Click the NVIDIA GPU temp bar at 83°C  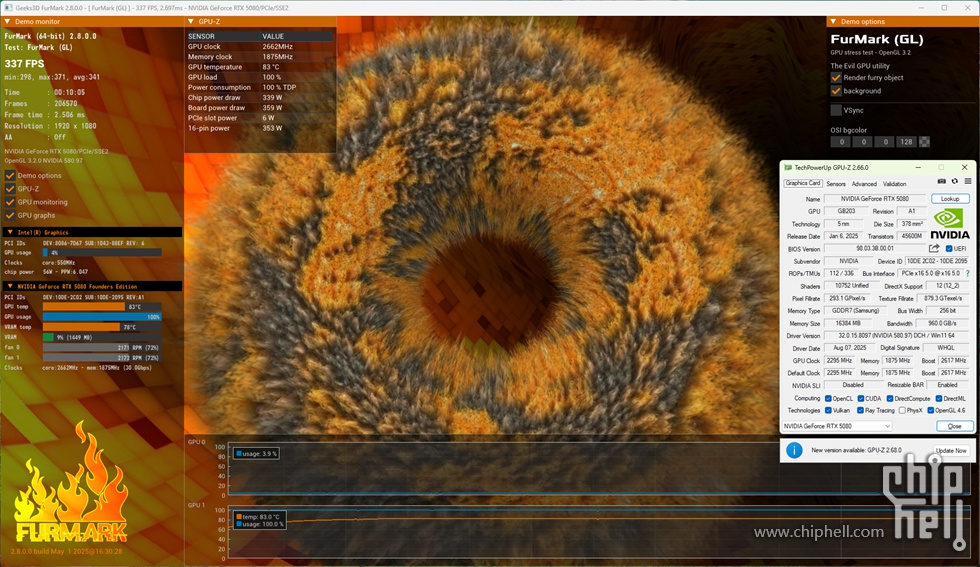pyautogui.click(x=102, y=307)
